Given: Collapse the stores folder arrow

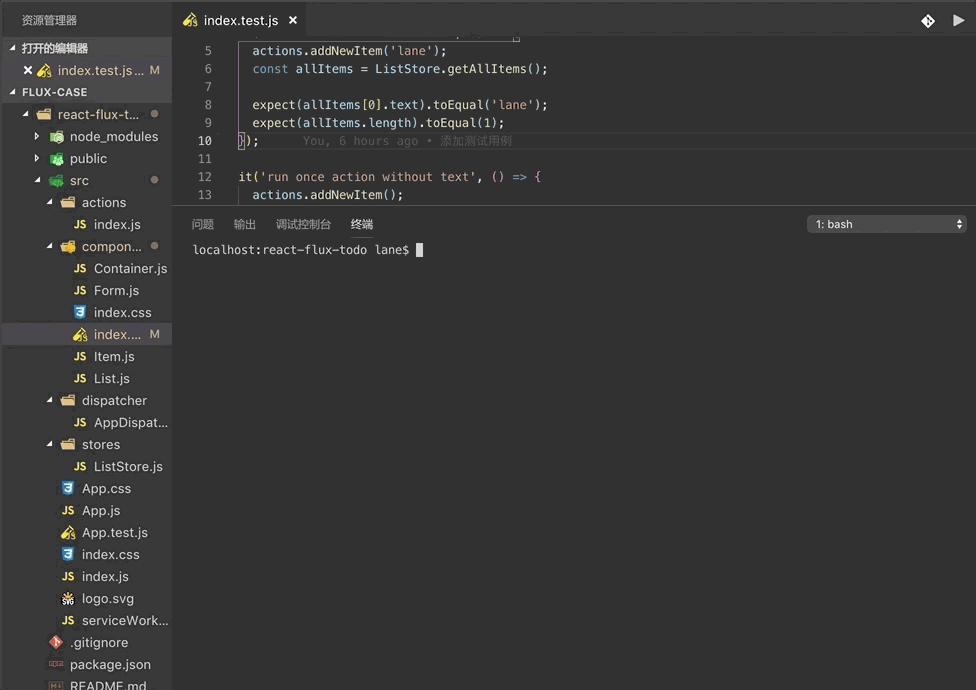Looking at the screenshot, I should (49, 444).
